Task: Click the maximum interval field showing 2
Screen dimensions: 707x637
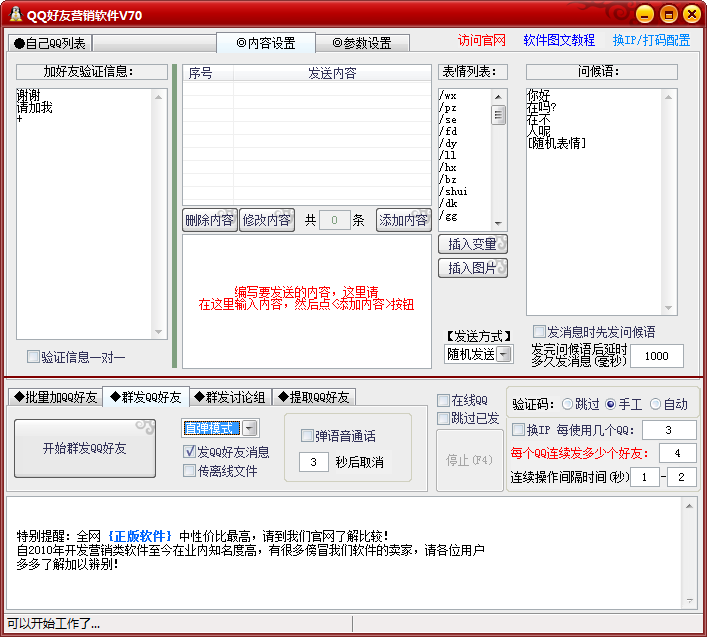Action: coord(681,477)
